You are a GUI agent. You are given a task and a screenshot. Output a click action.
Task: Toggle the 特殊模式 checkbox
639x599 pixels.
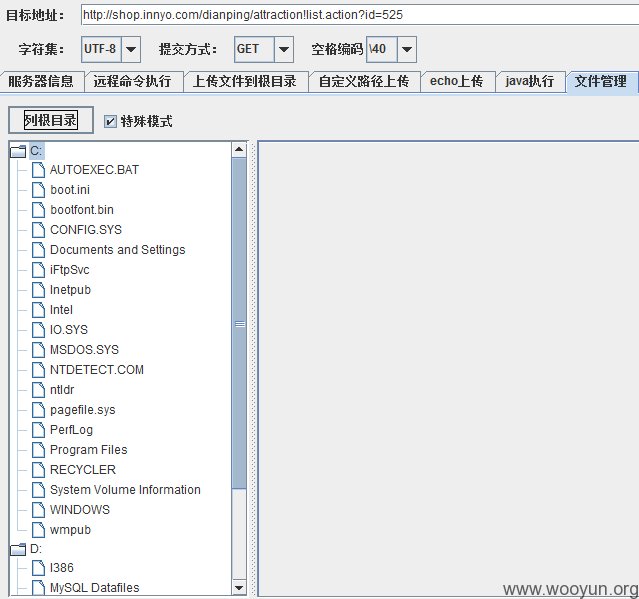[x=110, y=121]
